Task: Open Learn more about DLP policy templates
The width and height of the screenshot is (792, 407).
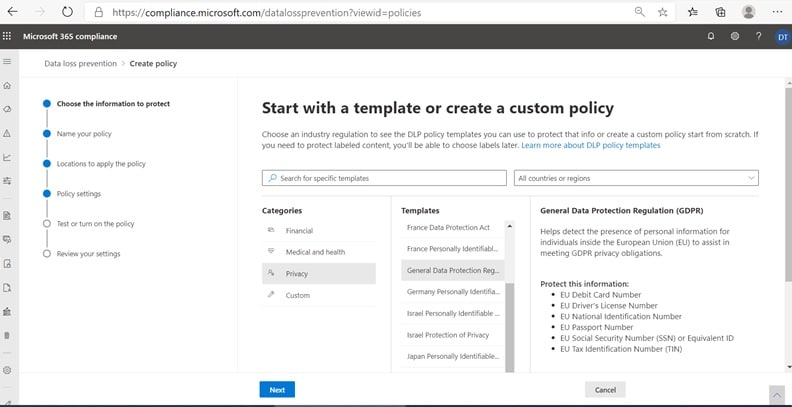Action: tap(590, 145)
